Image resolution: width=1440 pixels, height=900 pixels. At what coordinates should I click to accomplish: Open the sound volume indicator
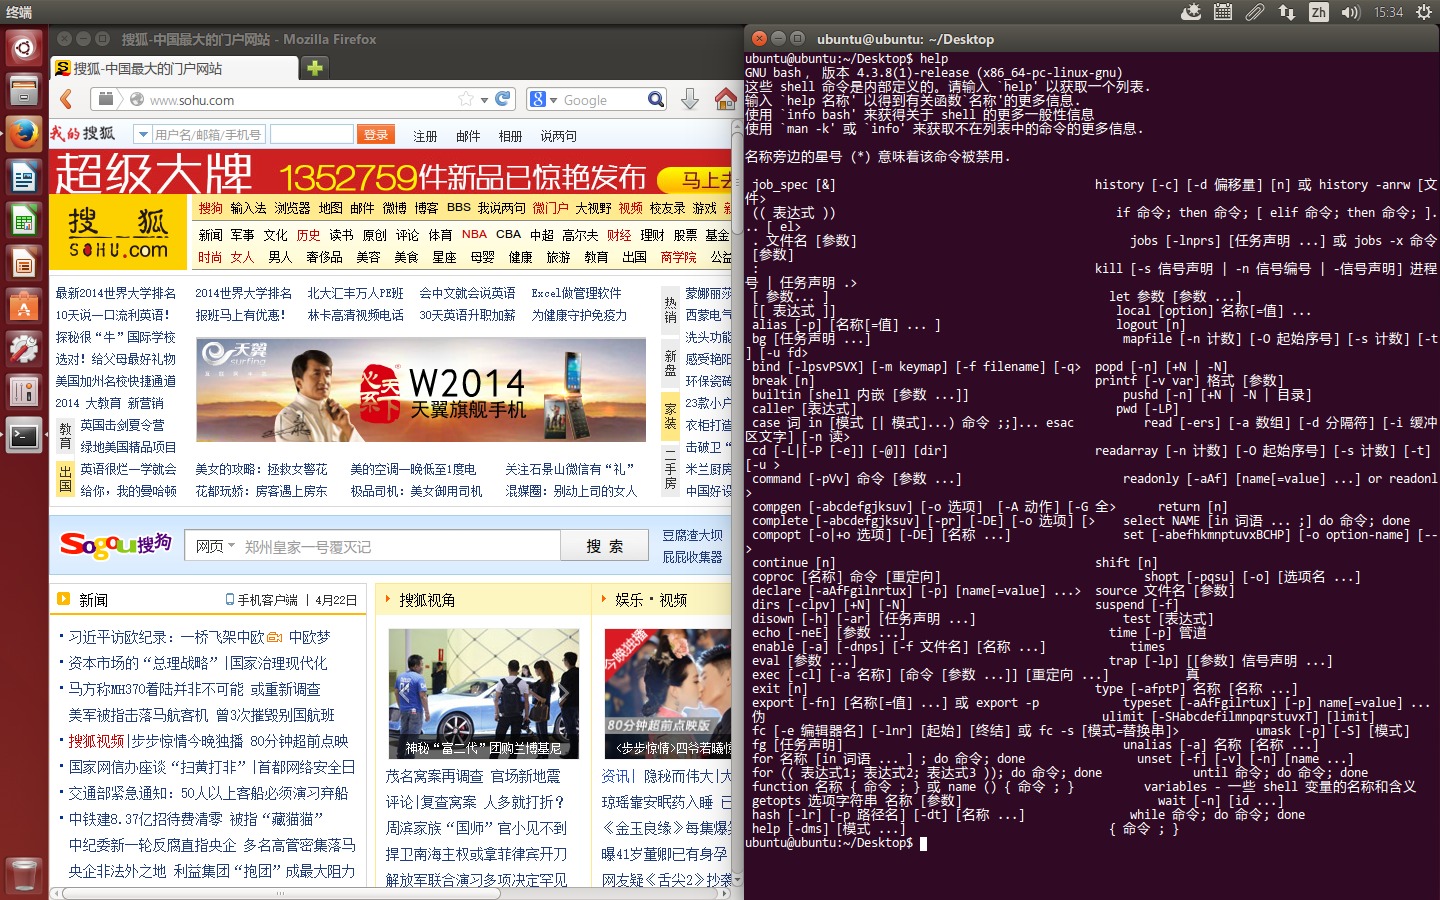[1351, 12]
